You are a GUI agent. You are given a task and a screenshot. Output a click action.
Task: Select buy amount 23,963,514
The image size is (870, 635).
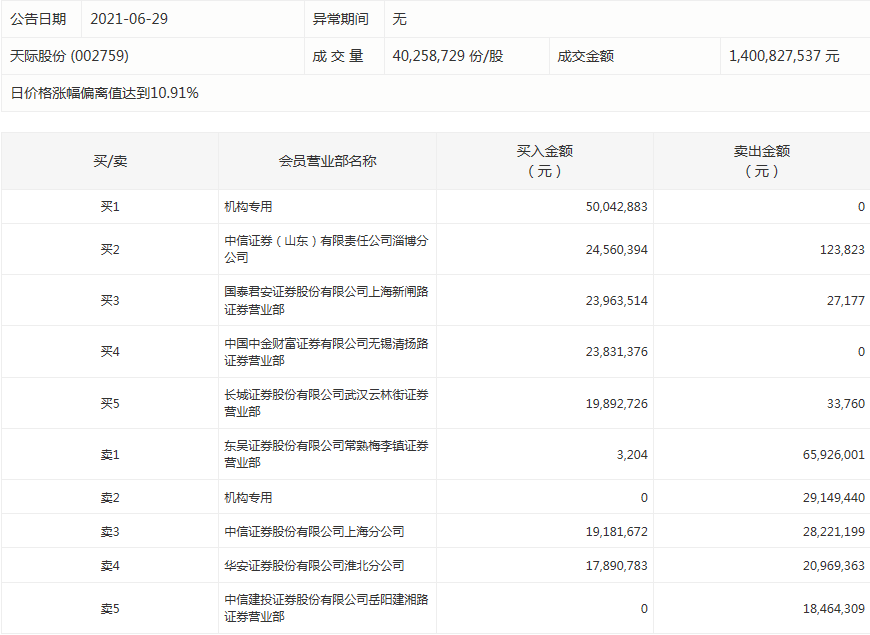pos(616,301)
